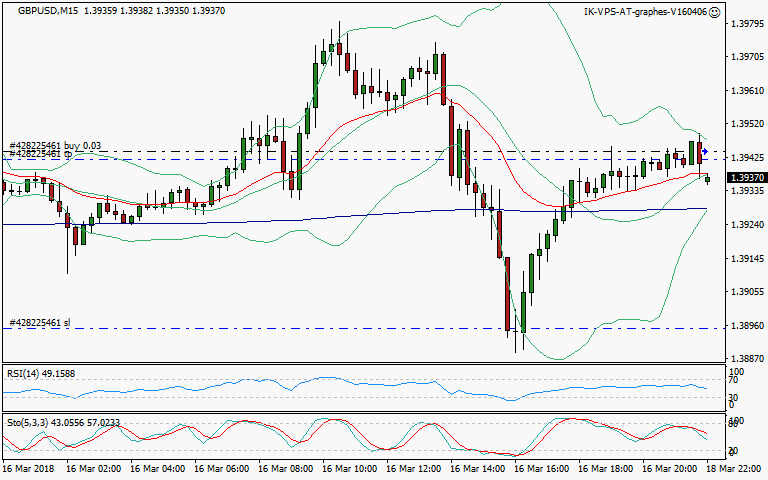Click price axis value 1.39425
The height and width of the screenshot is (480, 768).
pyautogui.click(x=747, y=158)
